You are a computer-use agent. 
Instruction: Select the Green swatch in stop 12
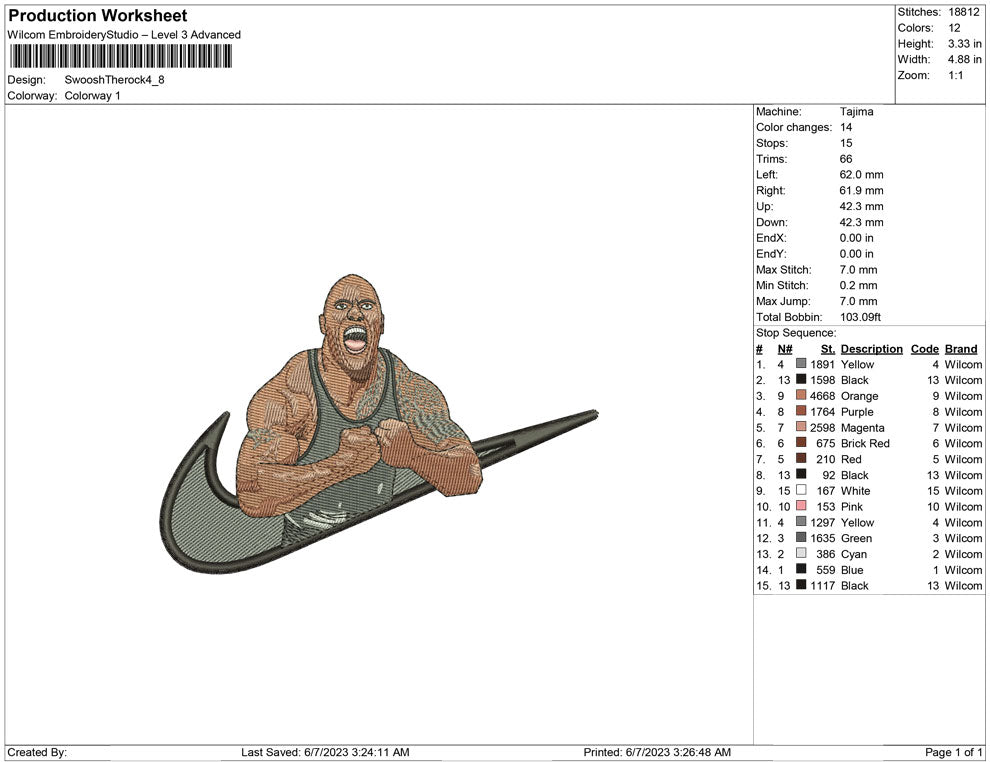tap(801, 537)
